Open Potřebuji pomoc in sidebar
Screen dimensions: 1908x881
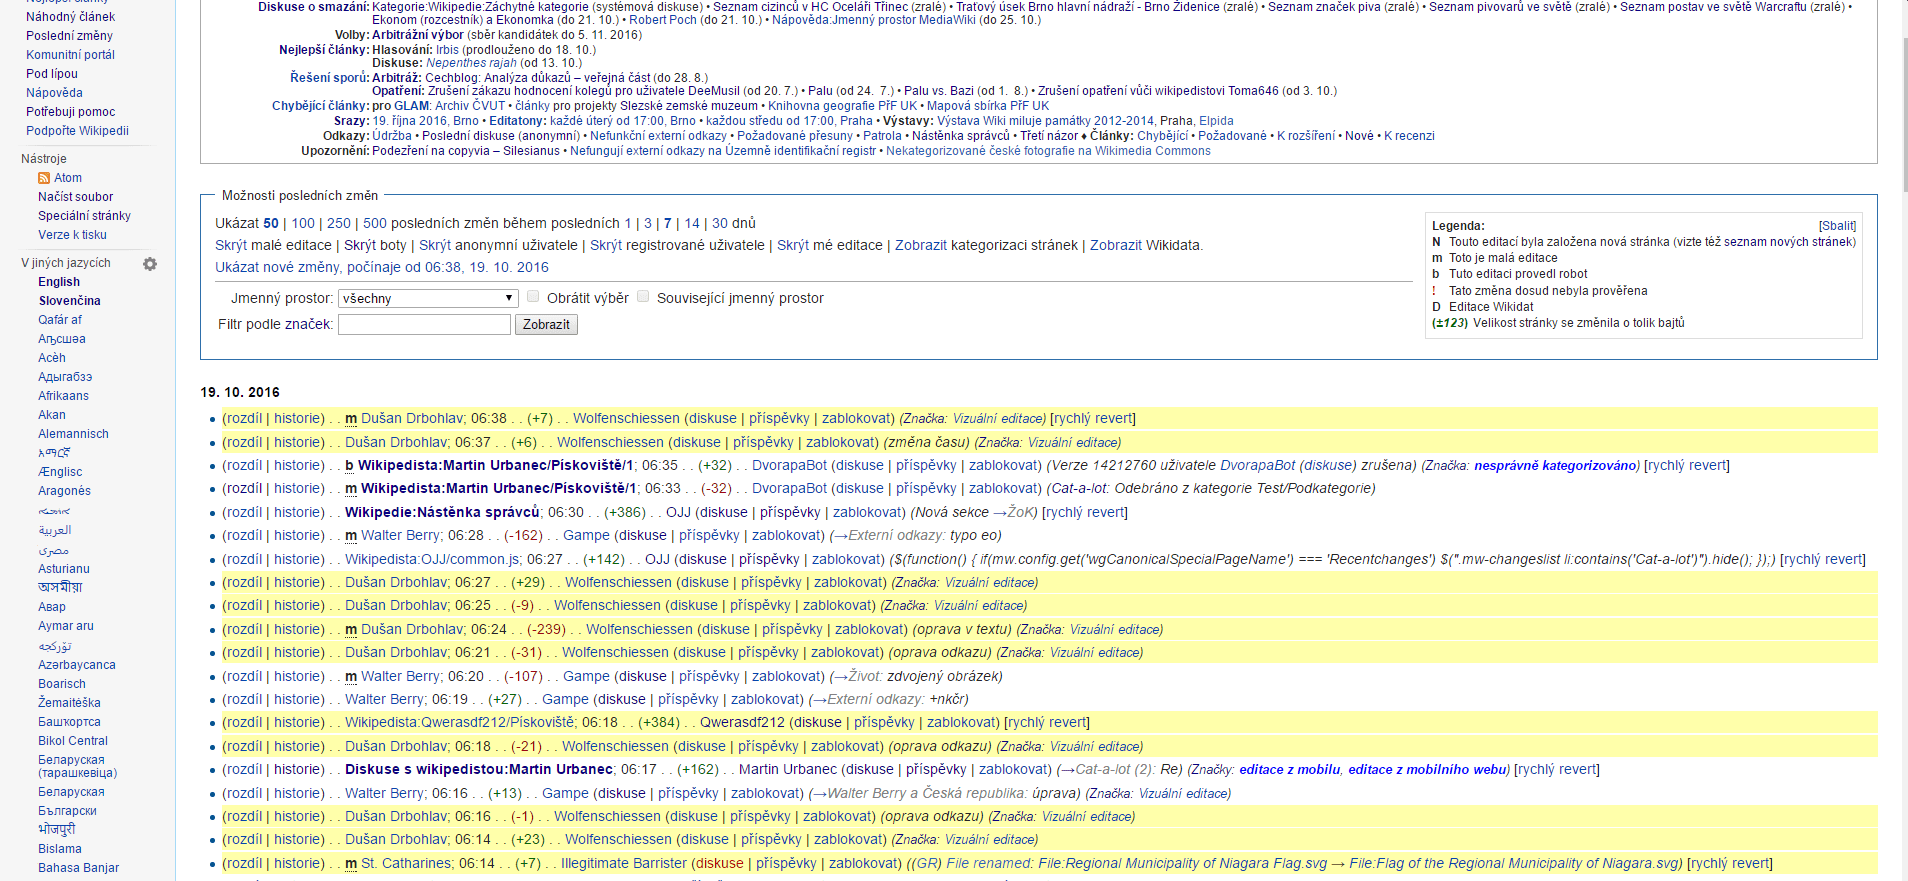[x=70, y=112]
